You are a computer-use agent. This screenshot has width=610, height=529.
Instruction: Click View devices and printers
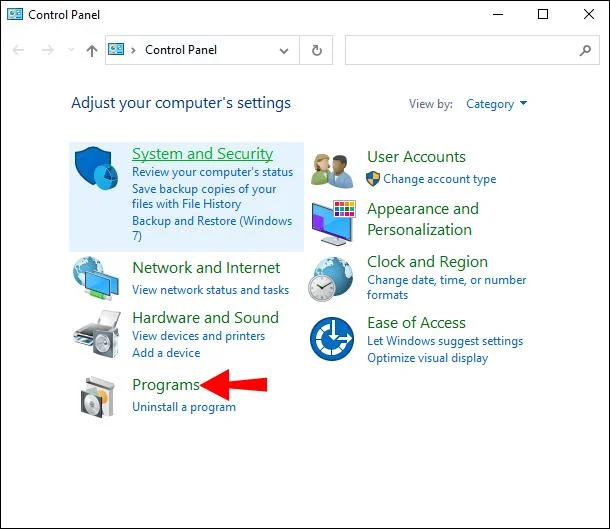[198, 336]
